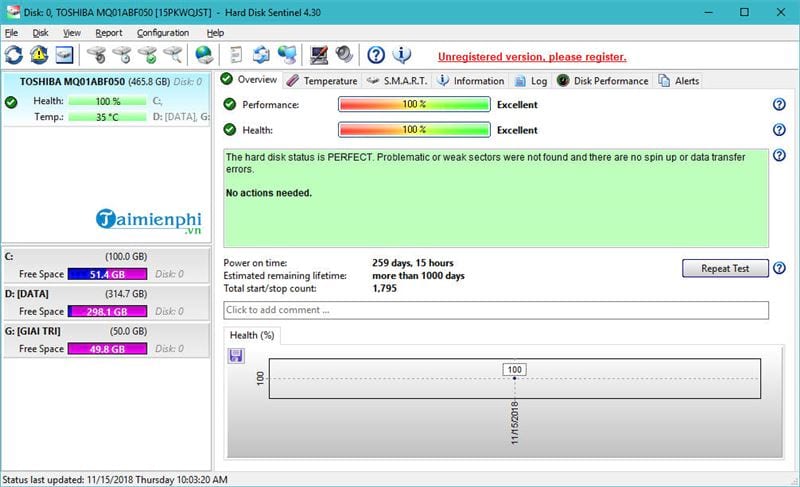Open the Help menu

(x=215, y=33)
